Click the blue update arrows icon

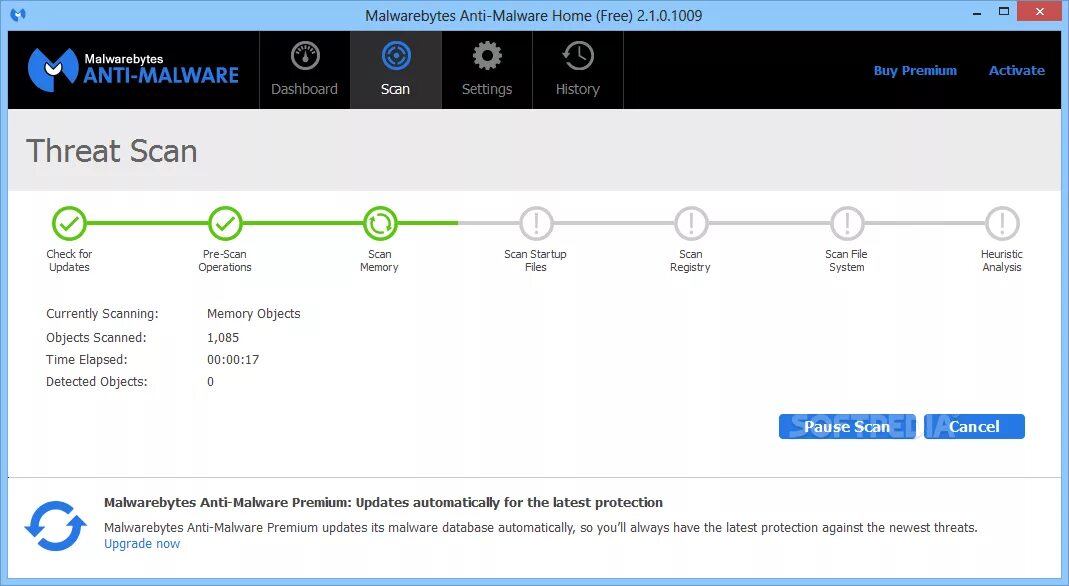[55, 525]
